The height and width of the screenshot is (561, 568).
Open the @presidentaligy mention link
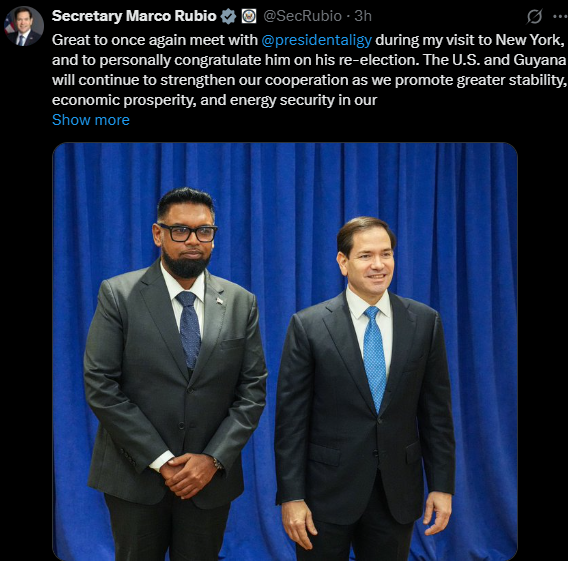click(316, 40)
